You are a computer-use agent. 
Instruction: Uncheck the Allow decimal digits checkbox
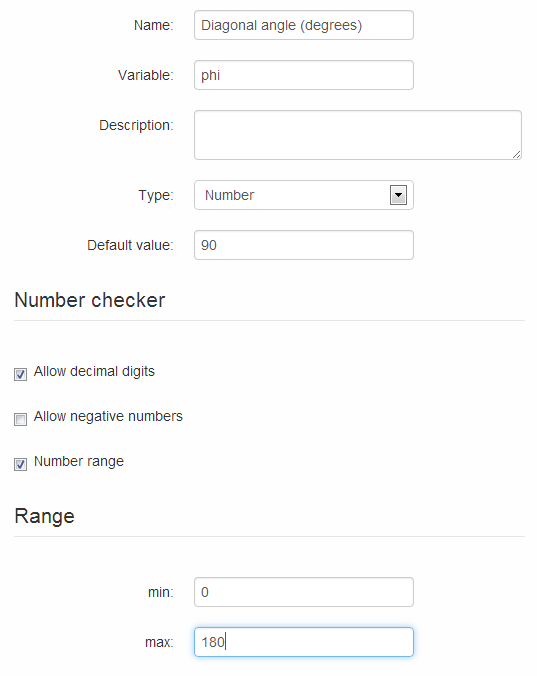[20, 374]
